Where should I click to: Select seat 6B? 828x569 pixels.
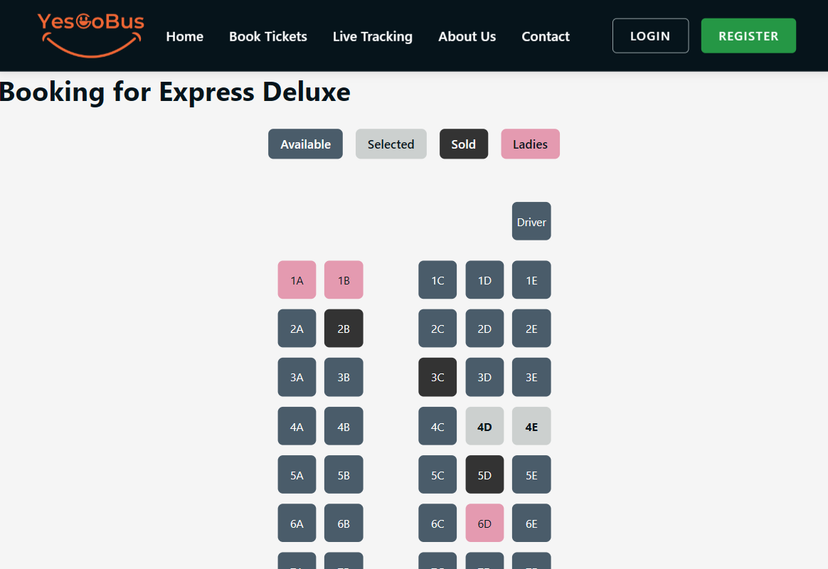click(x=344, y=523)
